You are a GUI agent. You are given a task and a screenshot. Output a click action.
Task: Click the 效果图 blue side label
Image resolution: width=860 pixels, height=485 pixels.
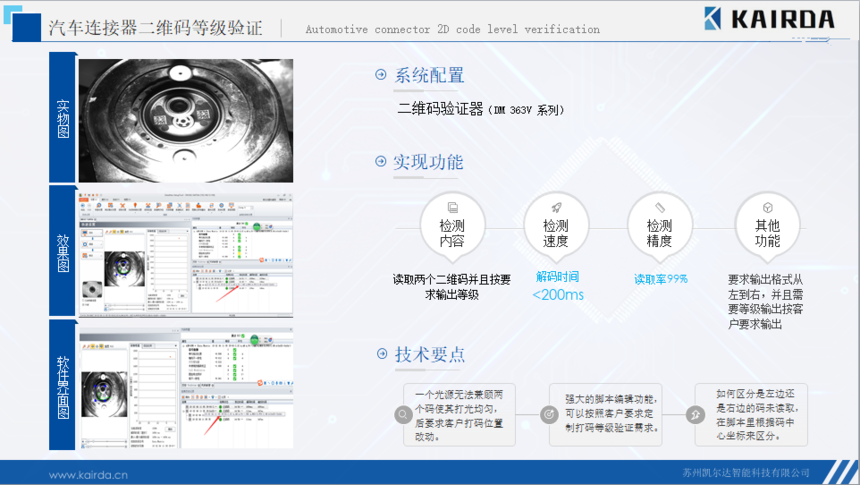[x=63, y=251]
